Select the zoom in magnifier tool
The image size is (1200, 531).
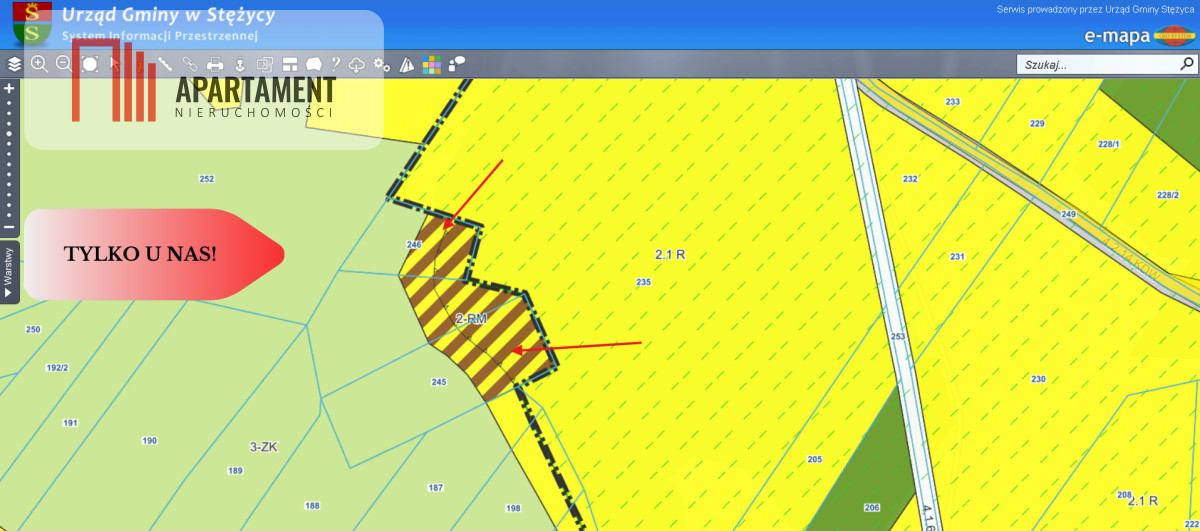tap(39, 64)
